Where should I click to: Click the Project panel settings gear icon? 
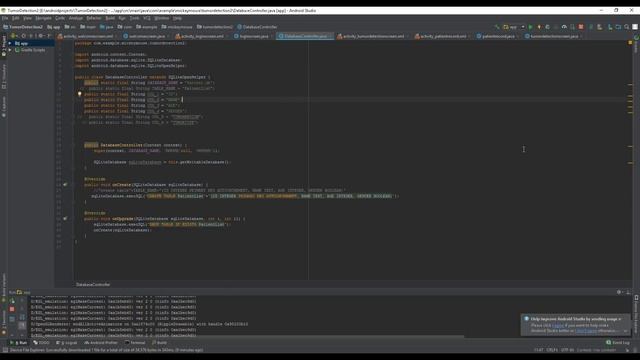(41, 36)
